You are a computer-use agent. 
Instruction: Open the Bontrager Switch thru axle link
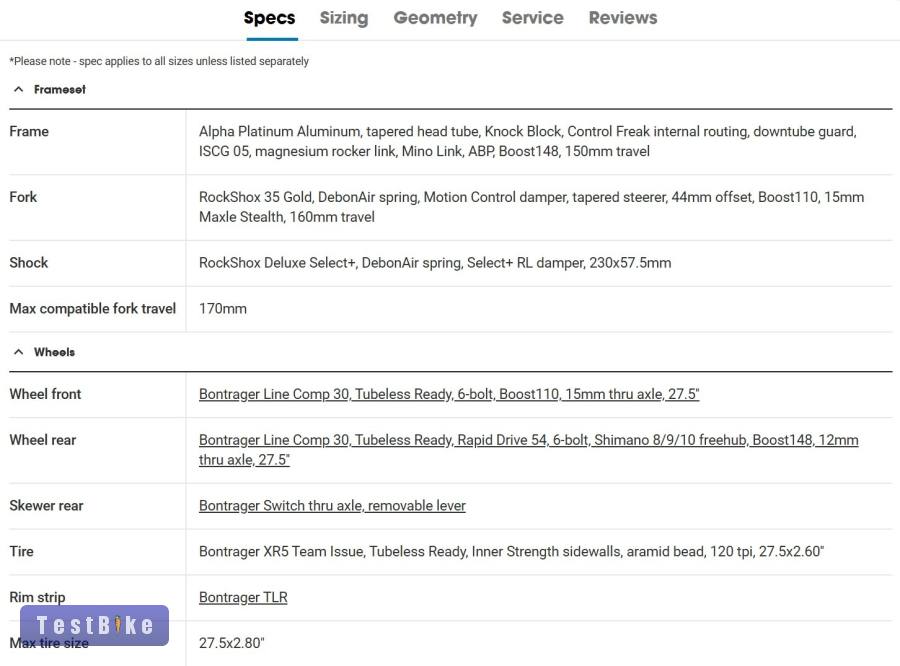[332, 506]
